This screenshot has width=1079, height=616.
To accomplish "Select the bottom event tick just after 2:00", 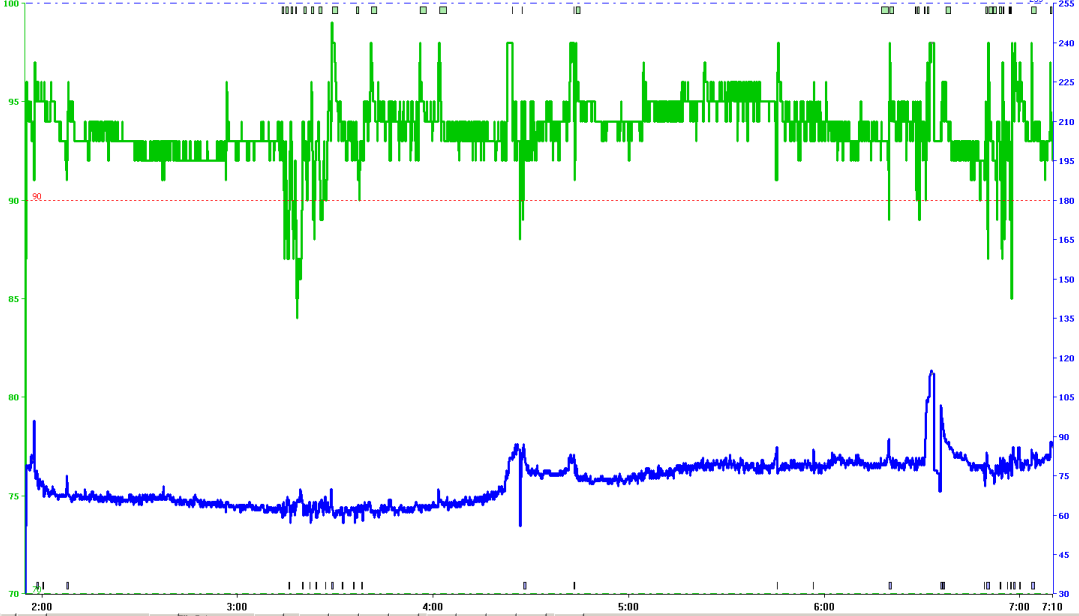I will [67, 585].
